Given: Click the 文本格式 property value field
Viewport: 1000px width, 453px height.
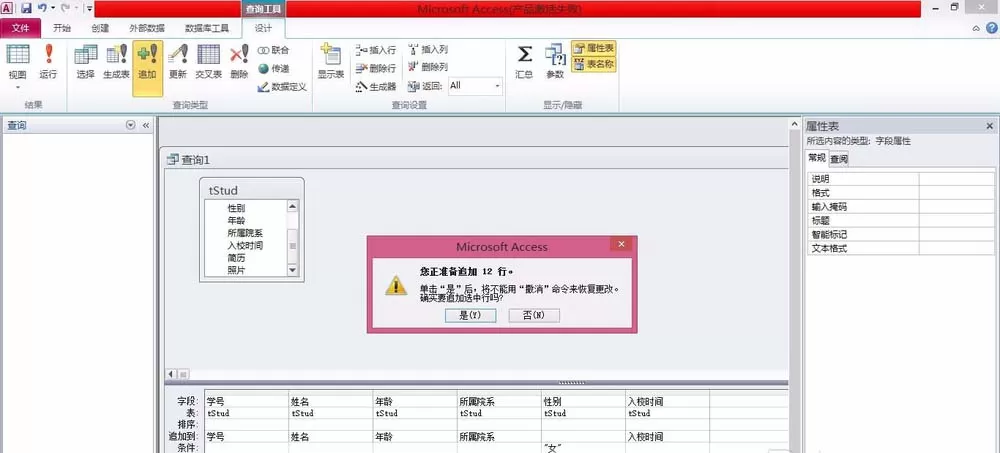Looking at the screenshot, I should pyautogui.click(x=957, y=248).
